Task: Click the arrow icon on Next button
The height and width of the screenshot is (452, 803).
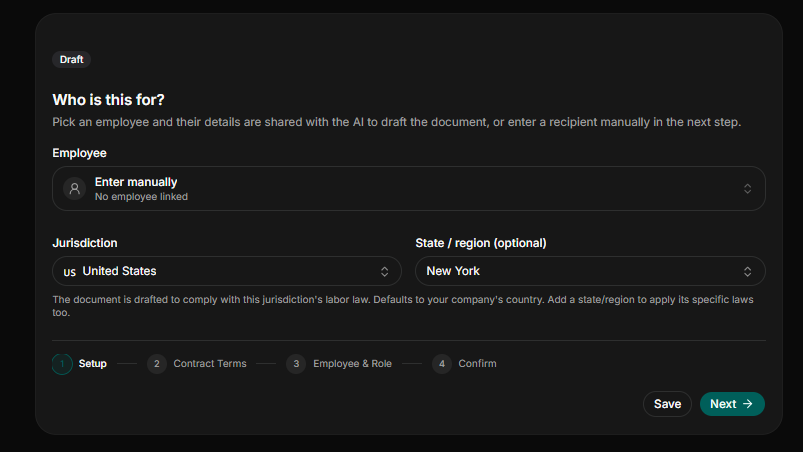Action: click(748, 404)
